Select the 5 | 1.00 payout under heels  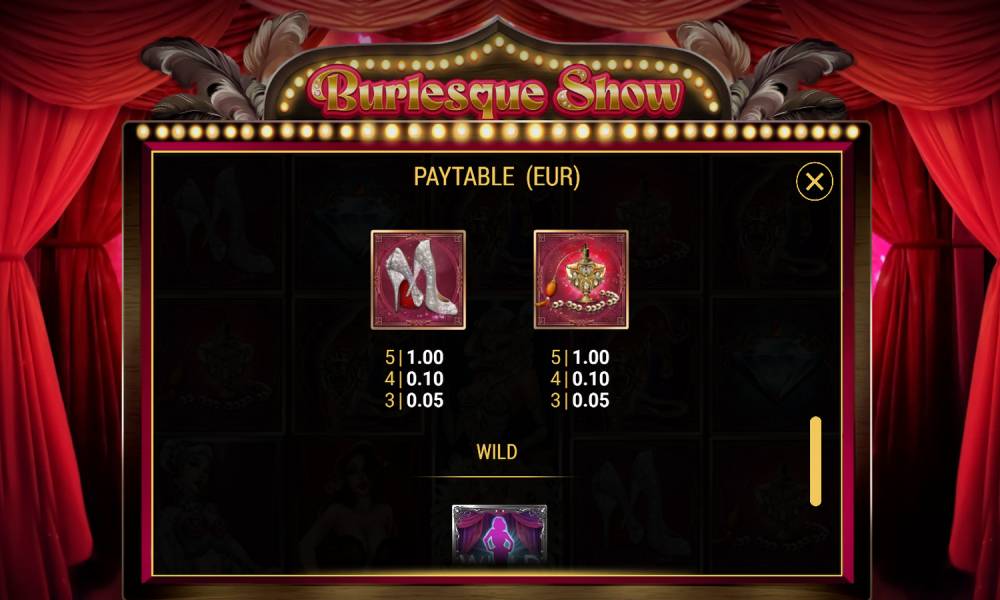pyautogui.click(x=414, y=357)
